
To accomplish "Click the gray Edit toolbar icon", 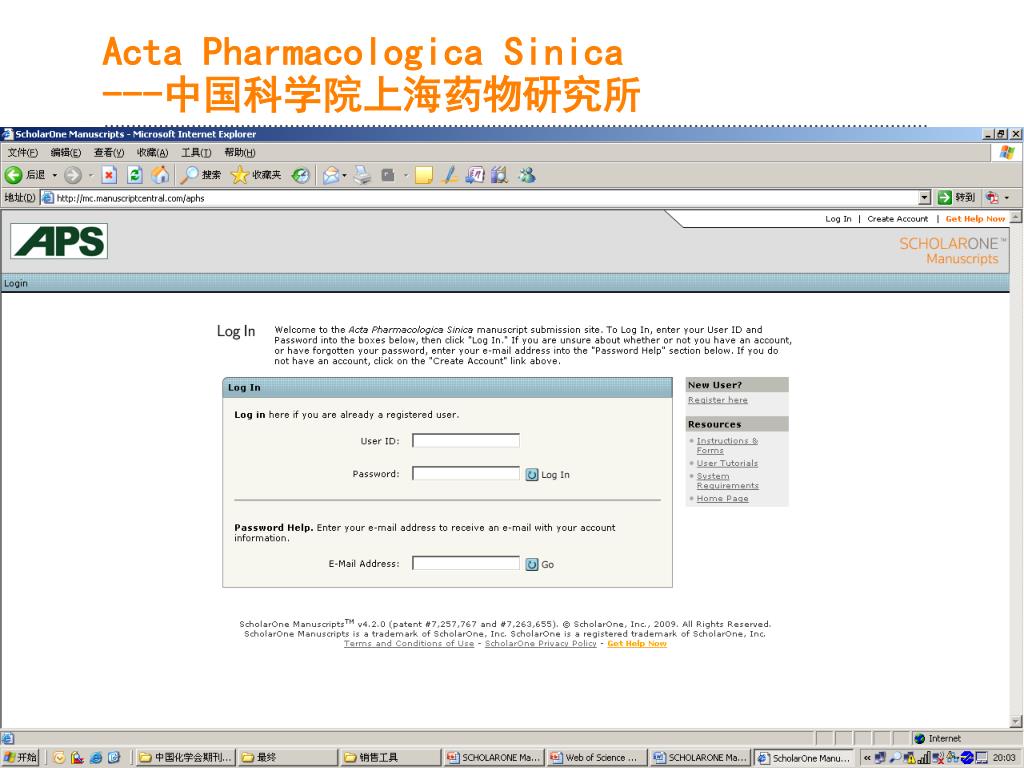I will click(x=388, y=175).
